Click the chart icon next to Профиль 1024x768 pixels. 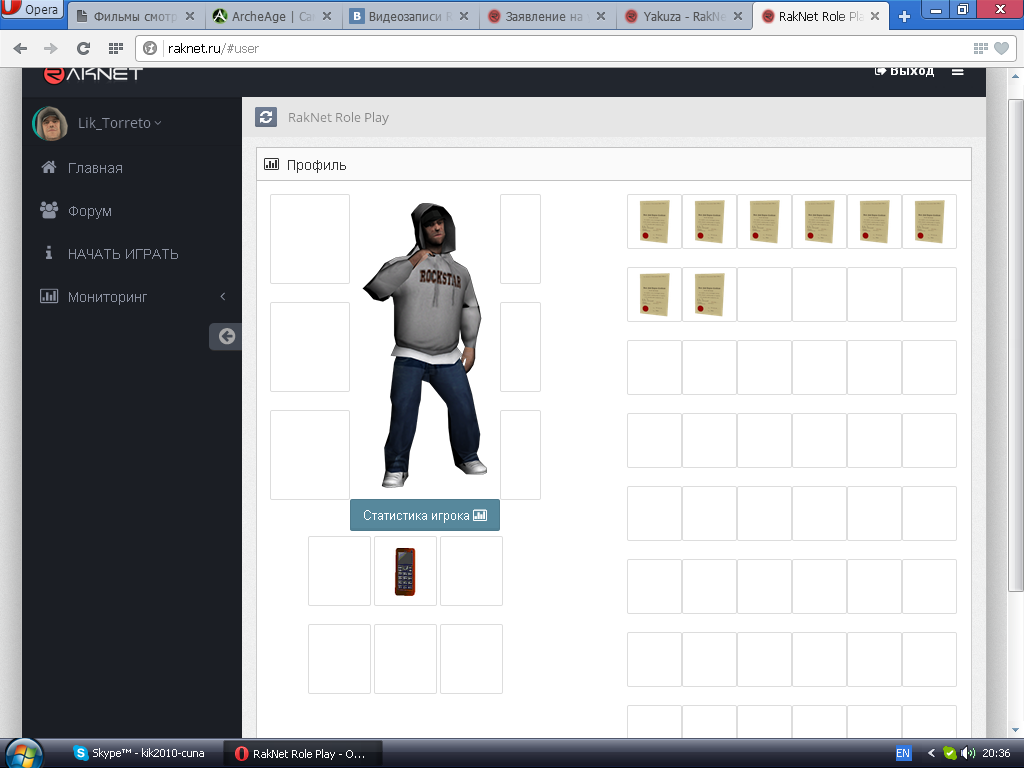click(271, 165)
